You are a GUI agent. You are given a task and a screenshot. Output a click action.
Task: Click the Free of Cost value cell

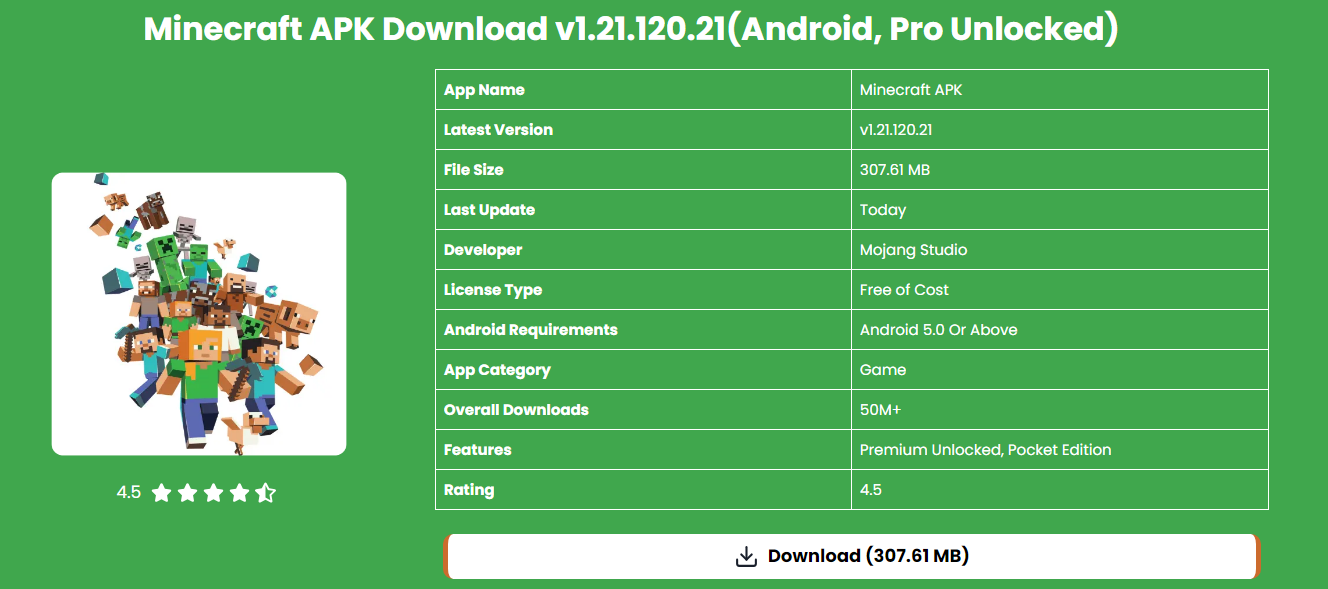(x=1059, y=290)
